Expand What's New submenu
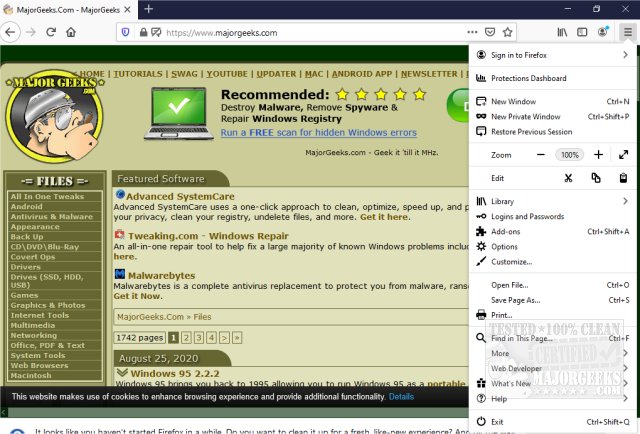Screen dimensions: 640x434 [x=552, y=383]
